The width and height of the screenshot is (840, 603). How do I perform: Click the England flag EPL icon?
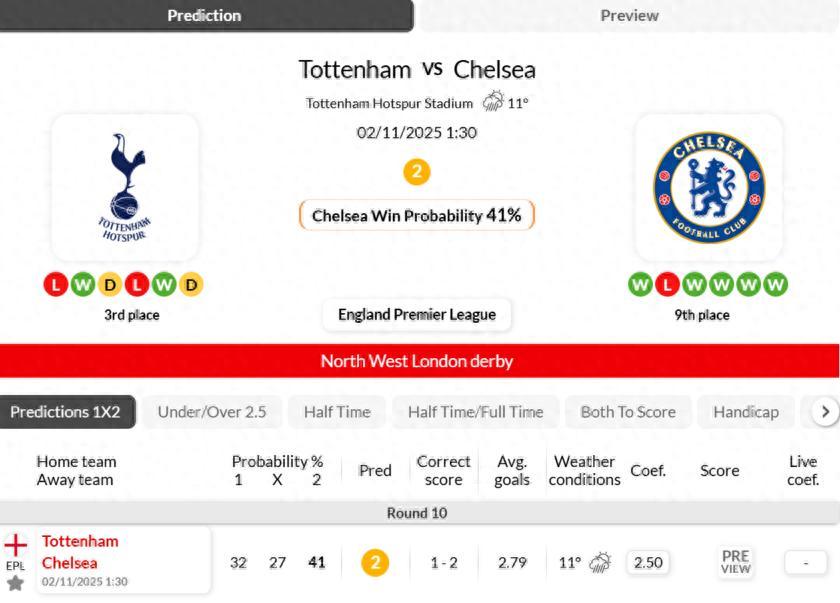[16, 545]
